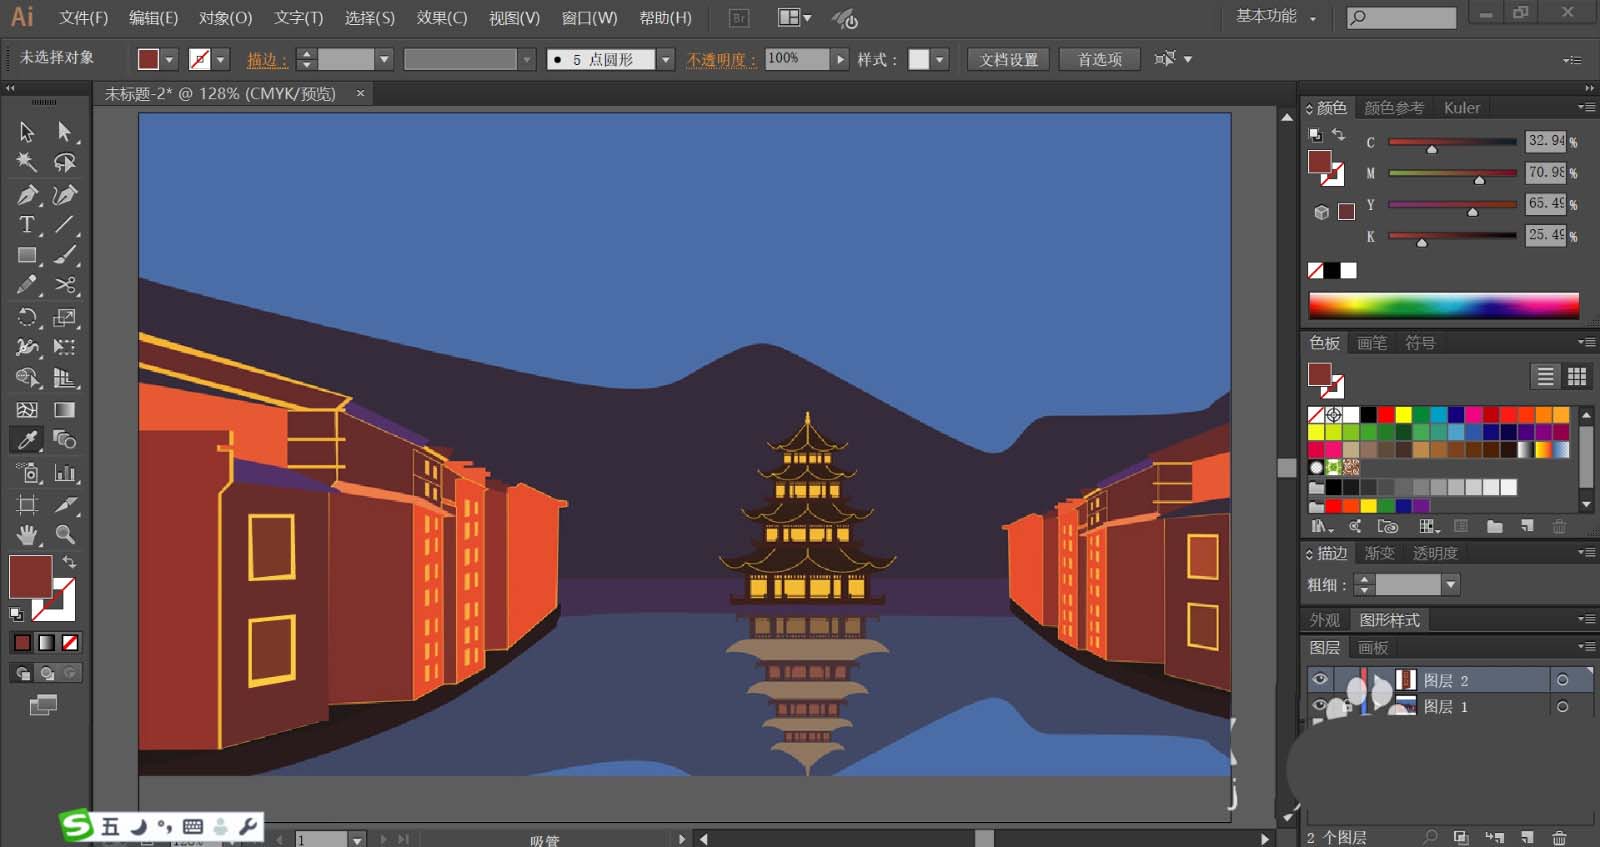Open the 样式 style dropdown
The image size is (1600, 847).
(939, 60)
